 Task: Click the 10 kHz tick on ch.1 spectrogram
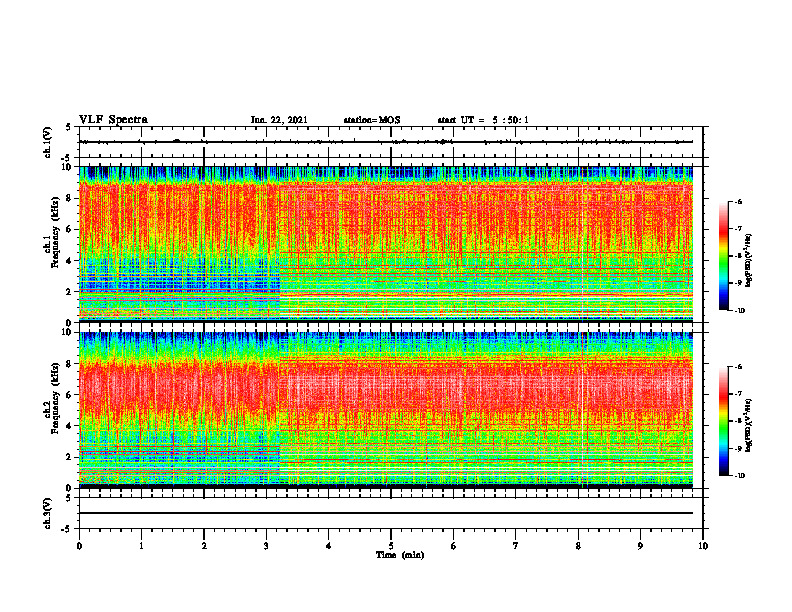[x=67, y=167]
